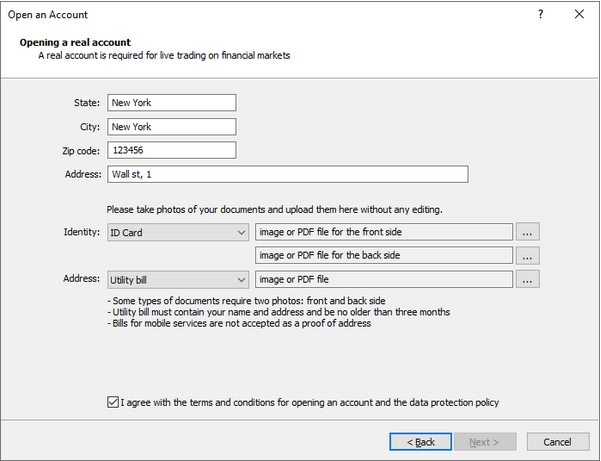
Task: Expand the Address proof type dropdown
Action: [x=177, y=280]
